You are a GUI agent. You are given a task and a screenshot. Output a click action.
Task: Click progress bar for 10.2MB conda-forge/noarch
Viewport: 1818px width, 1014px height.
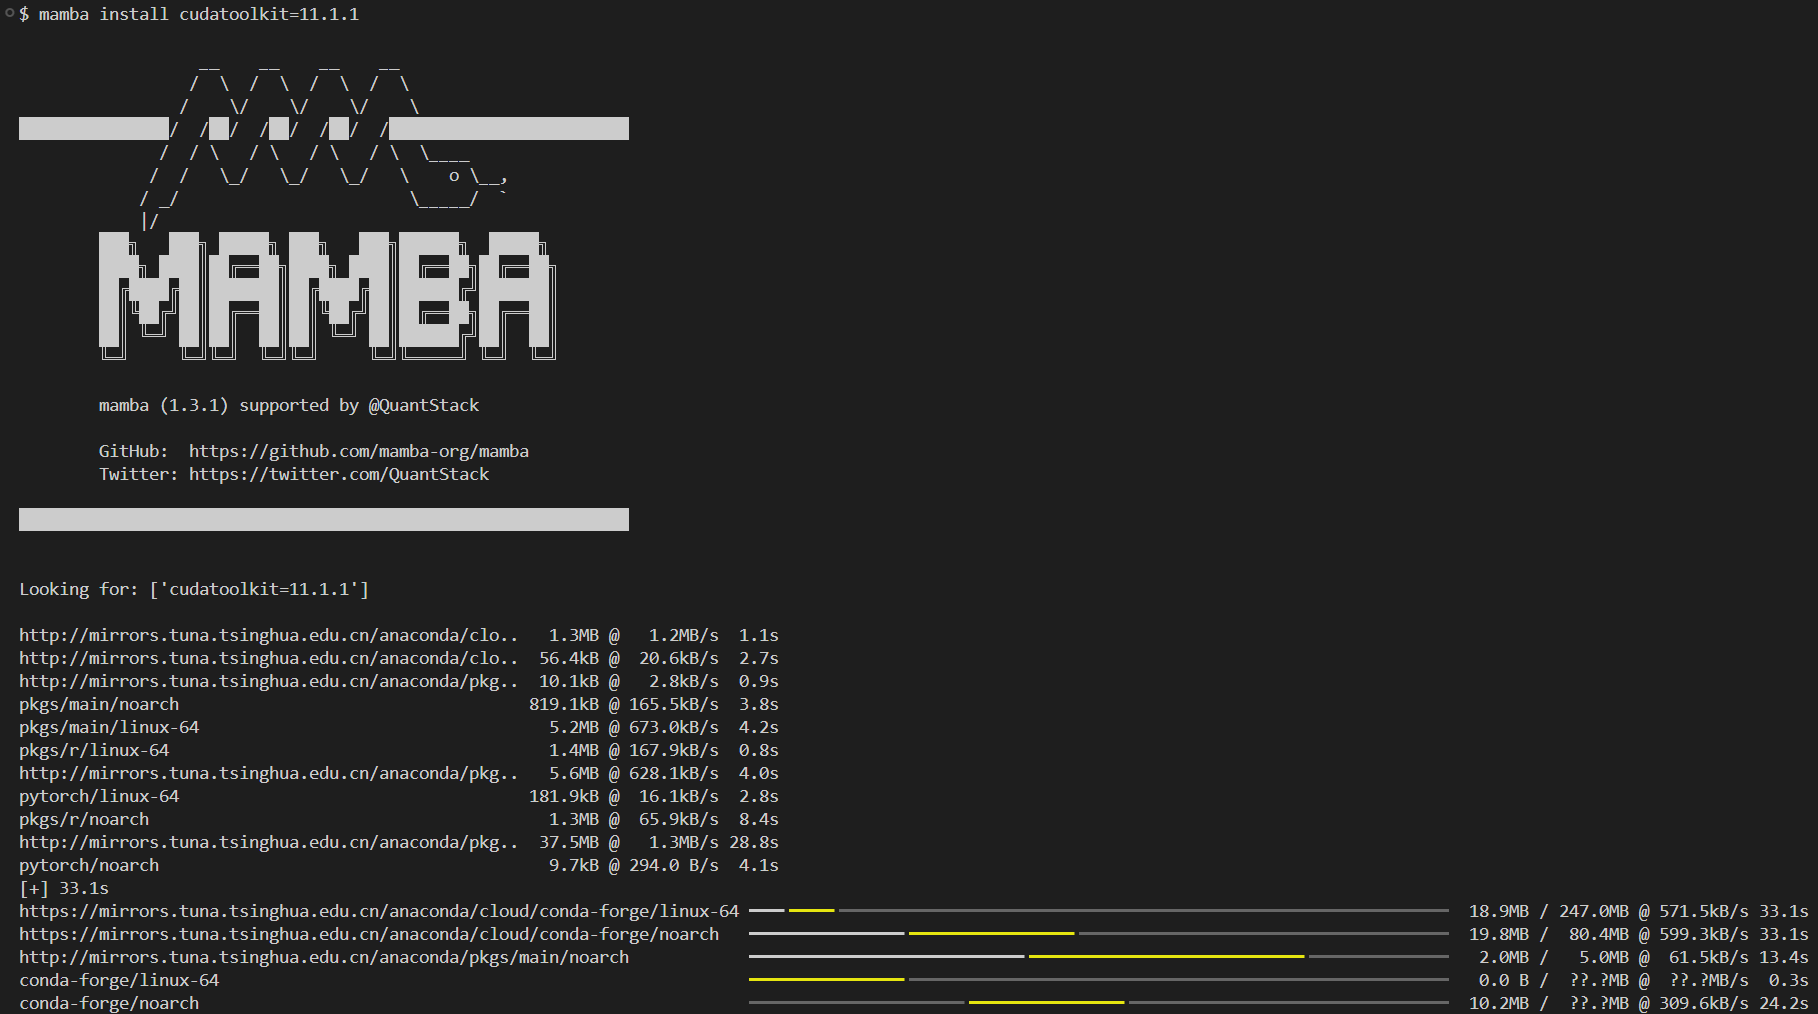pyautogui.click(x=1098, y=1003)
